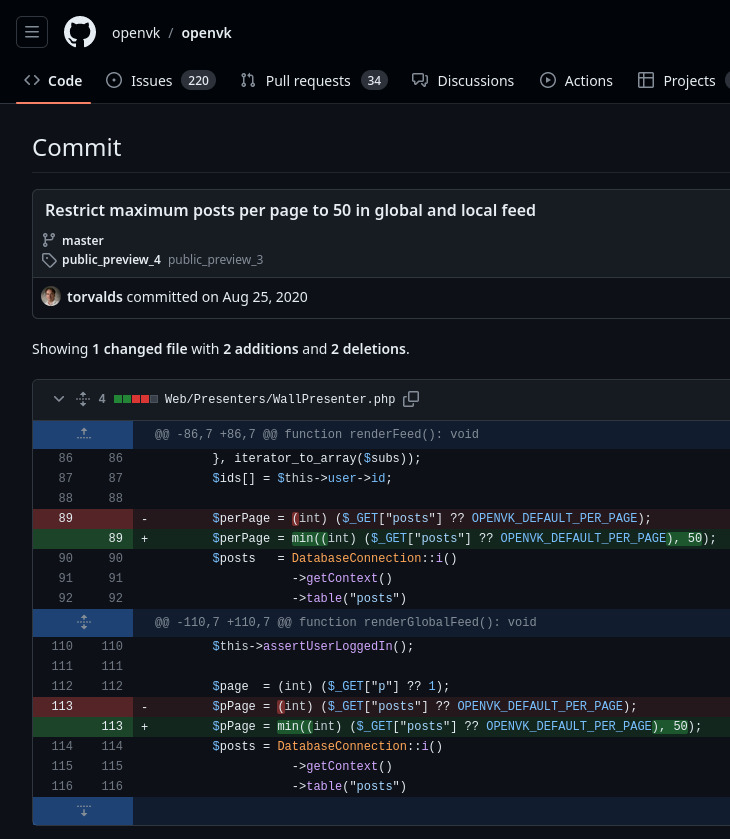The height and width of the screenshot is (839, 730).
Task: Expand all lines icon in file header
Action: click(x=83, y=399)
